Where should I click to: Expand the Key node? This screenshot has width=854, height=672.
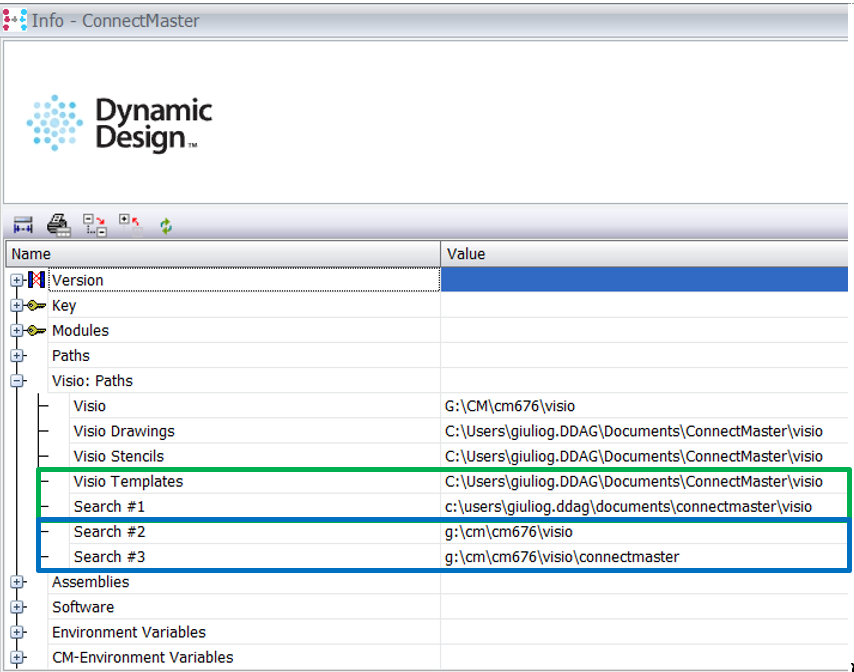tap(17, 306)
